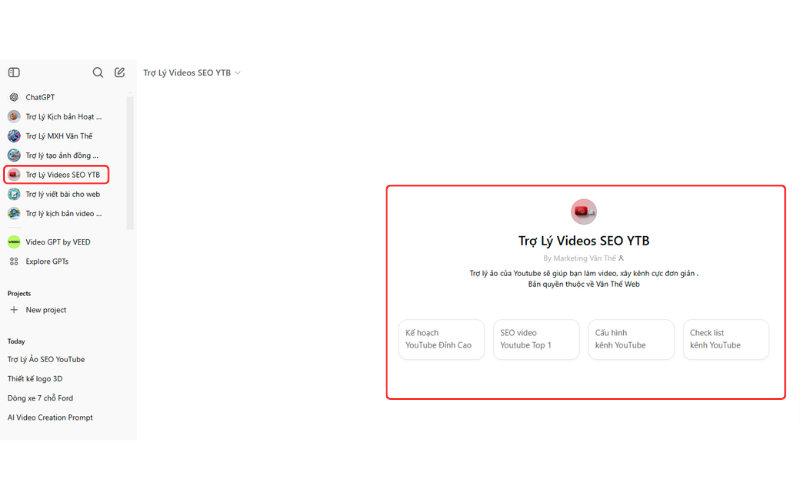Viewport: 800px width, 500px height.
Task: Click the green VEED logo icon
Action: [14, 242]
